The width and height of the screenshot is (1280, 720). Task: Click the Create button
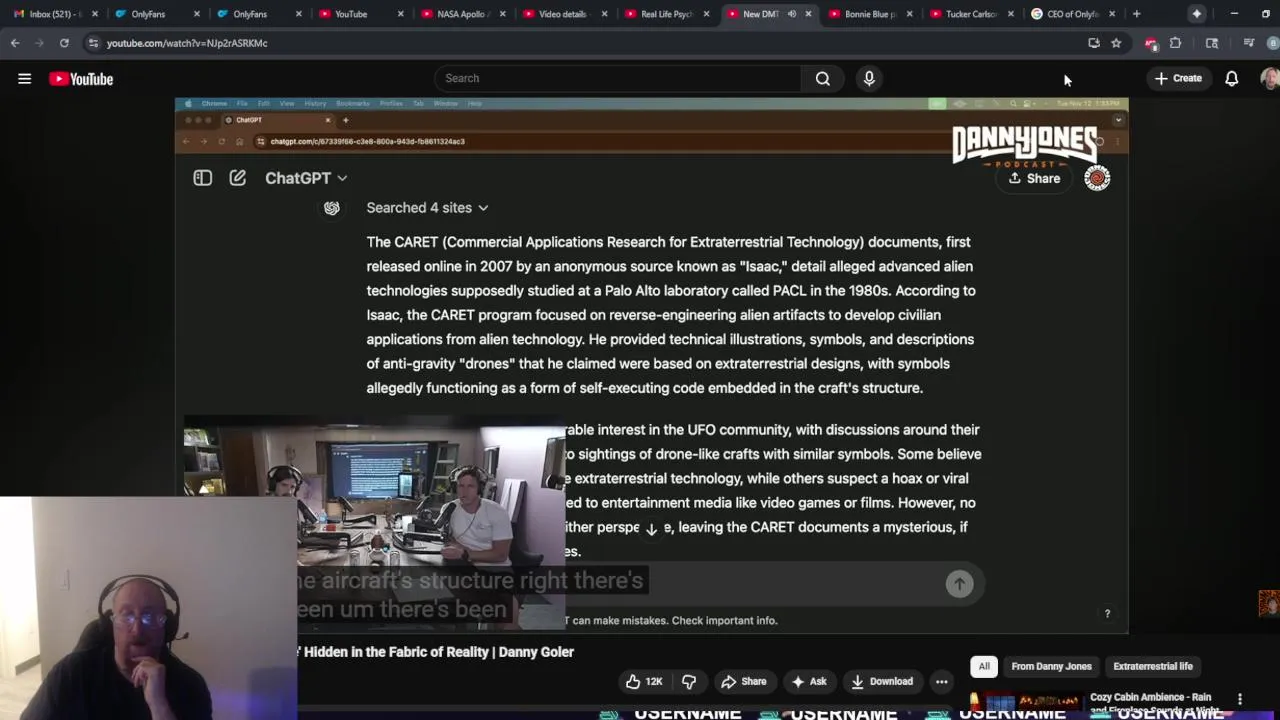[1178, 78]
